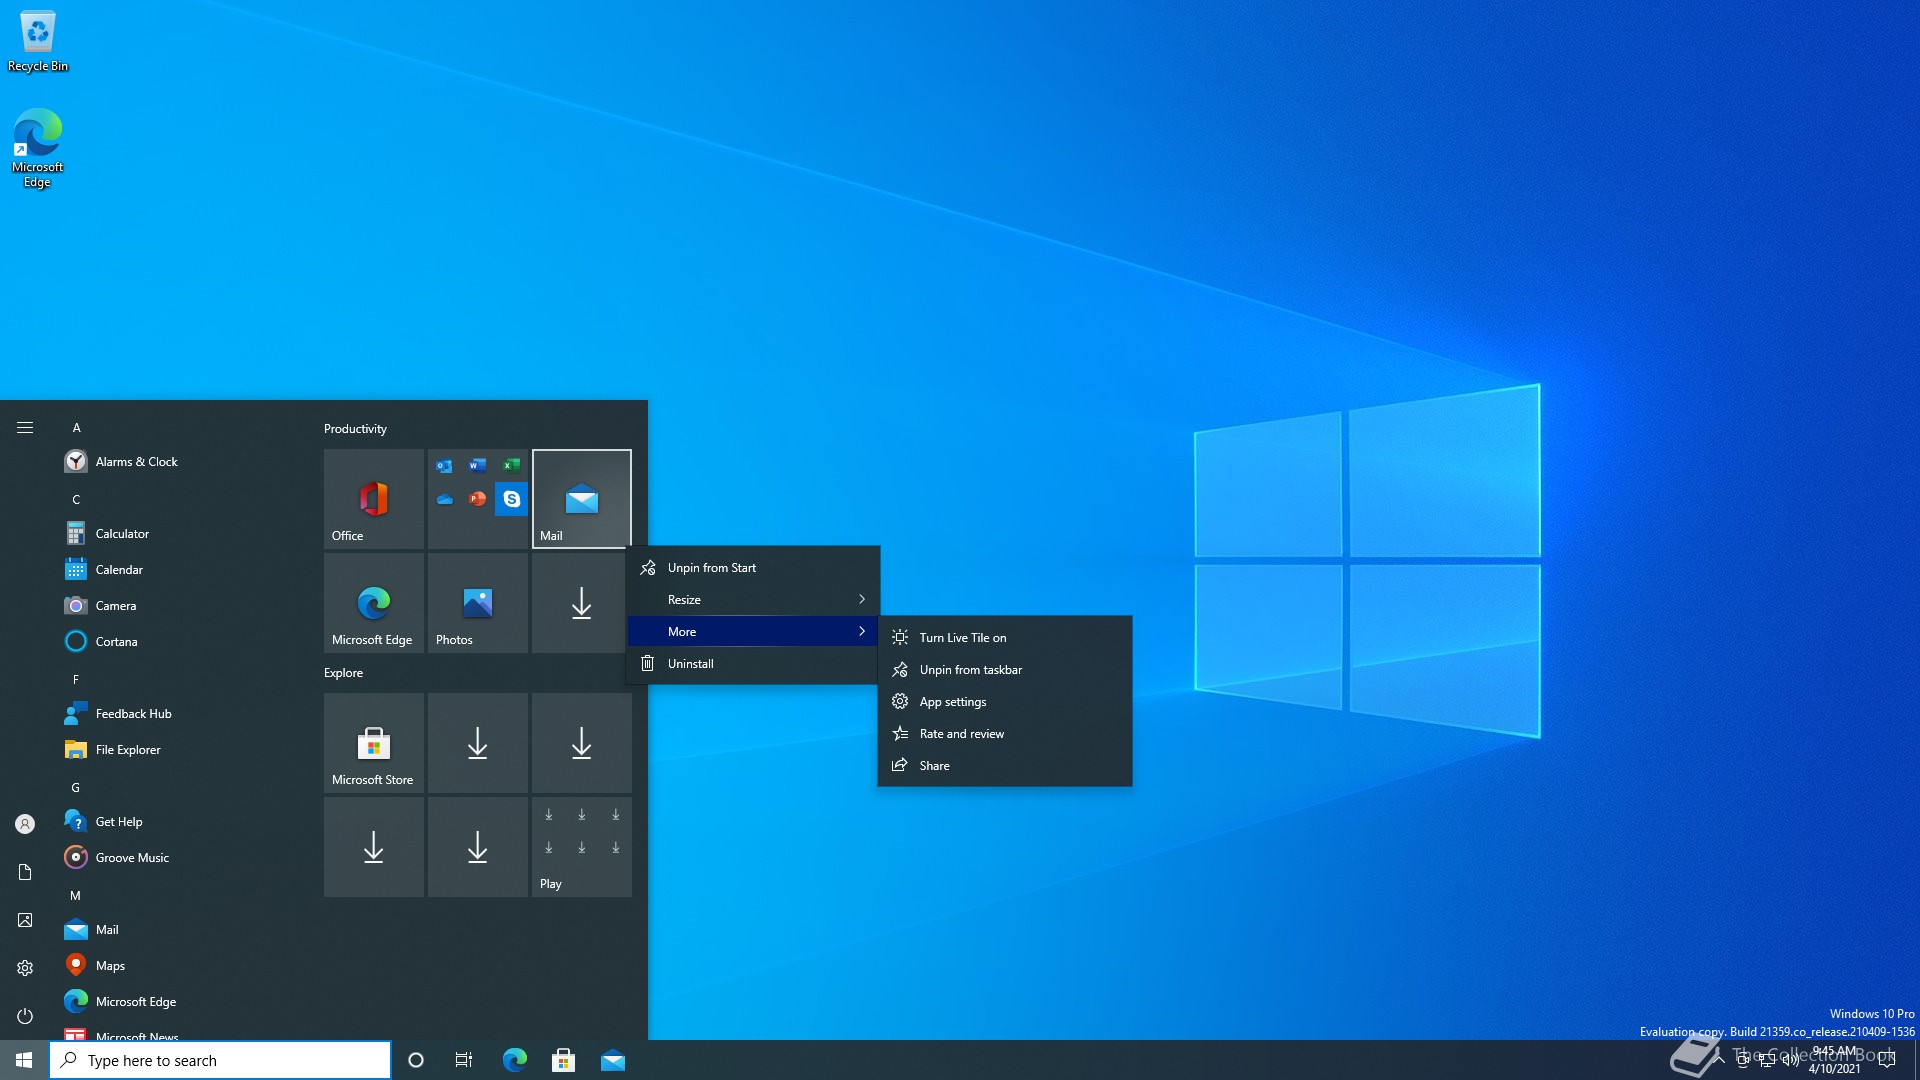Screen dimensions: 1920x1080
Task: Open App settings from submenu
Action: coord(1005,702)
